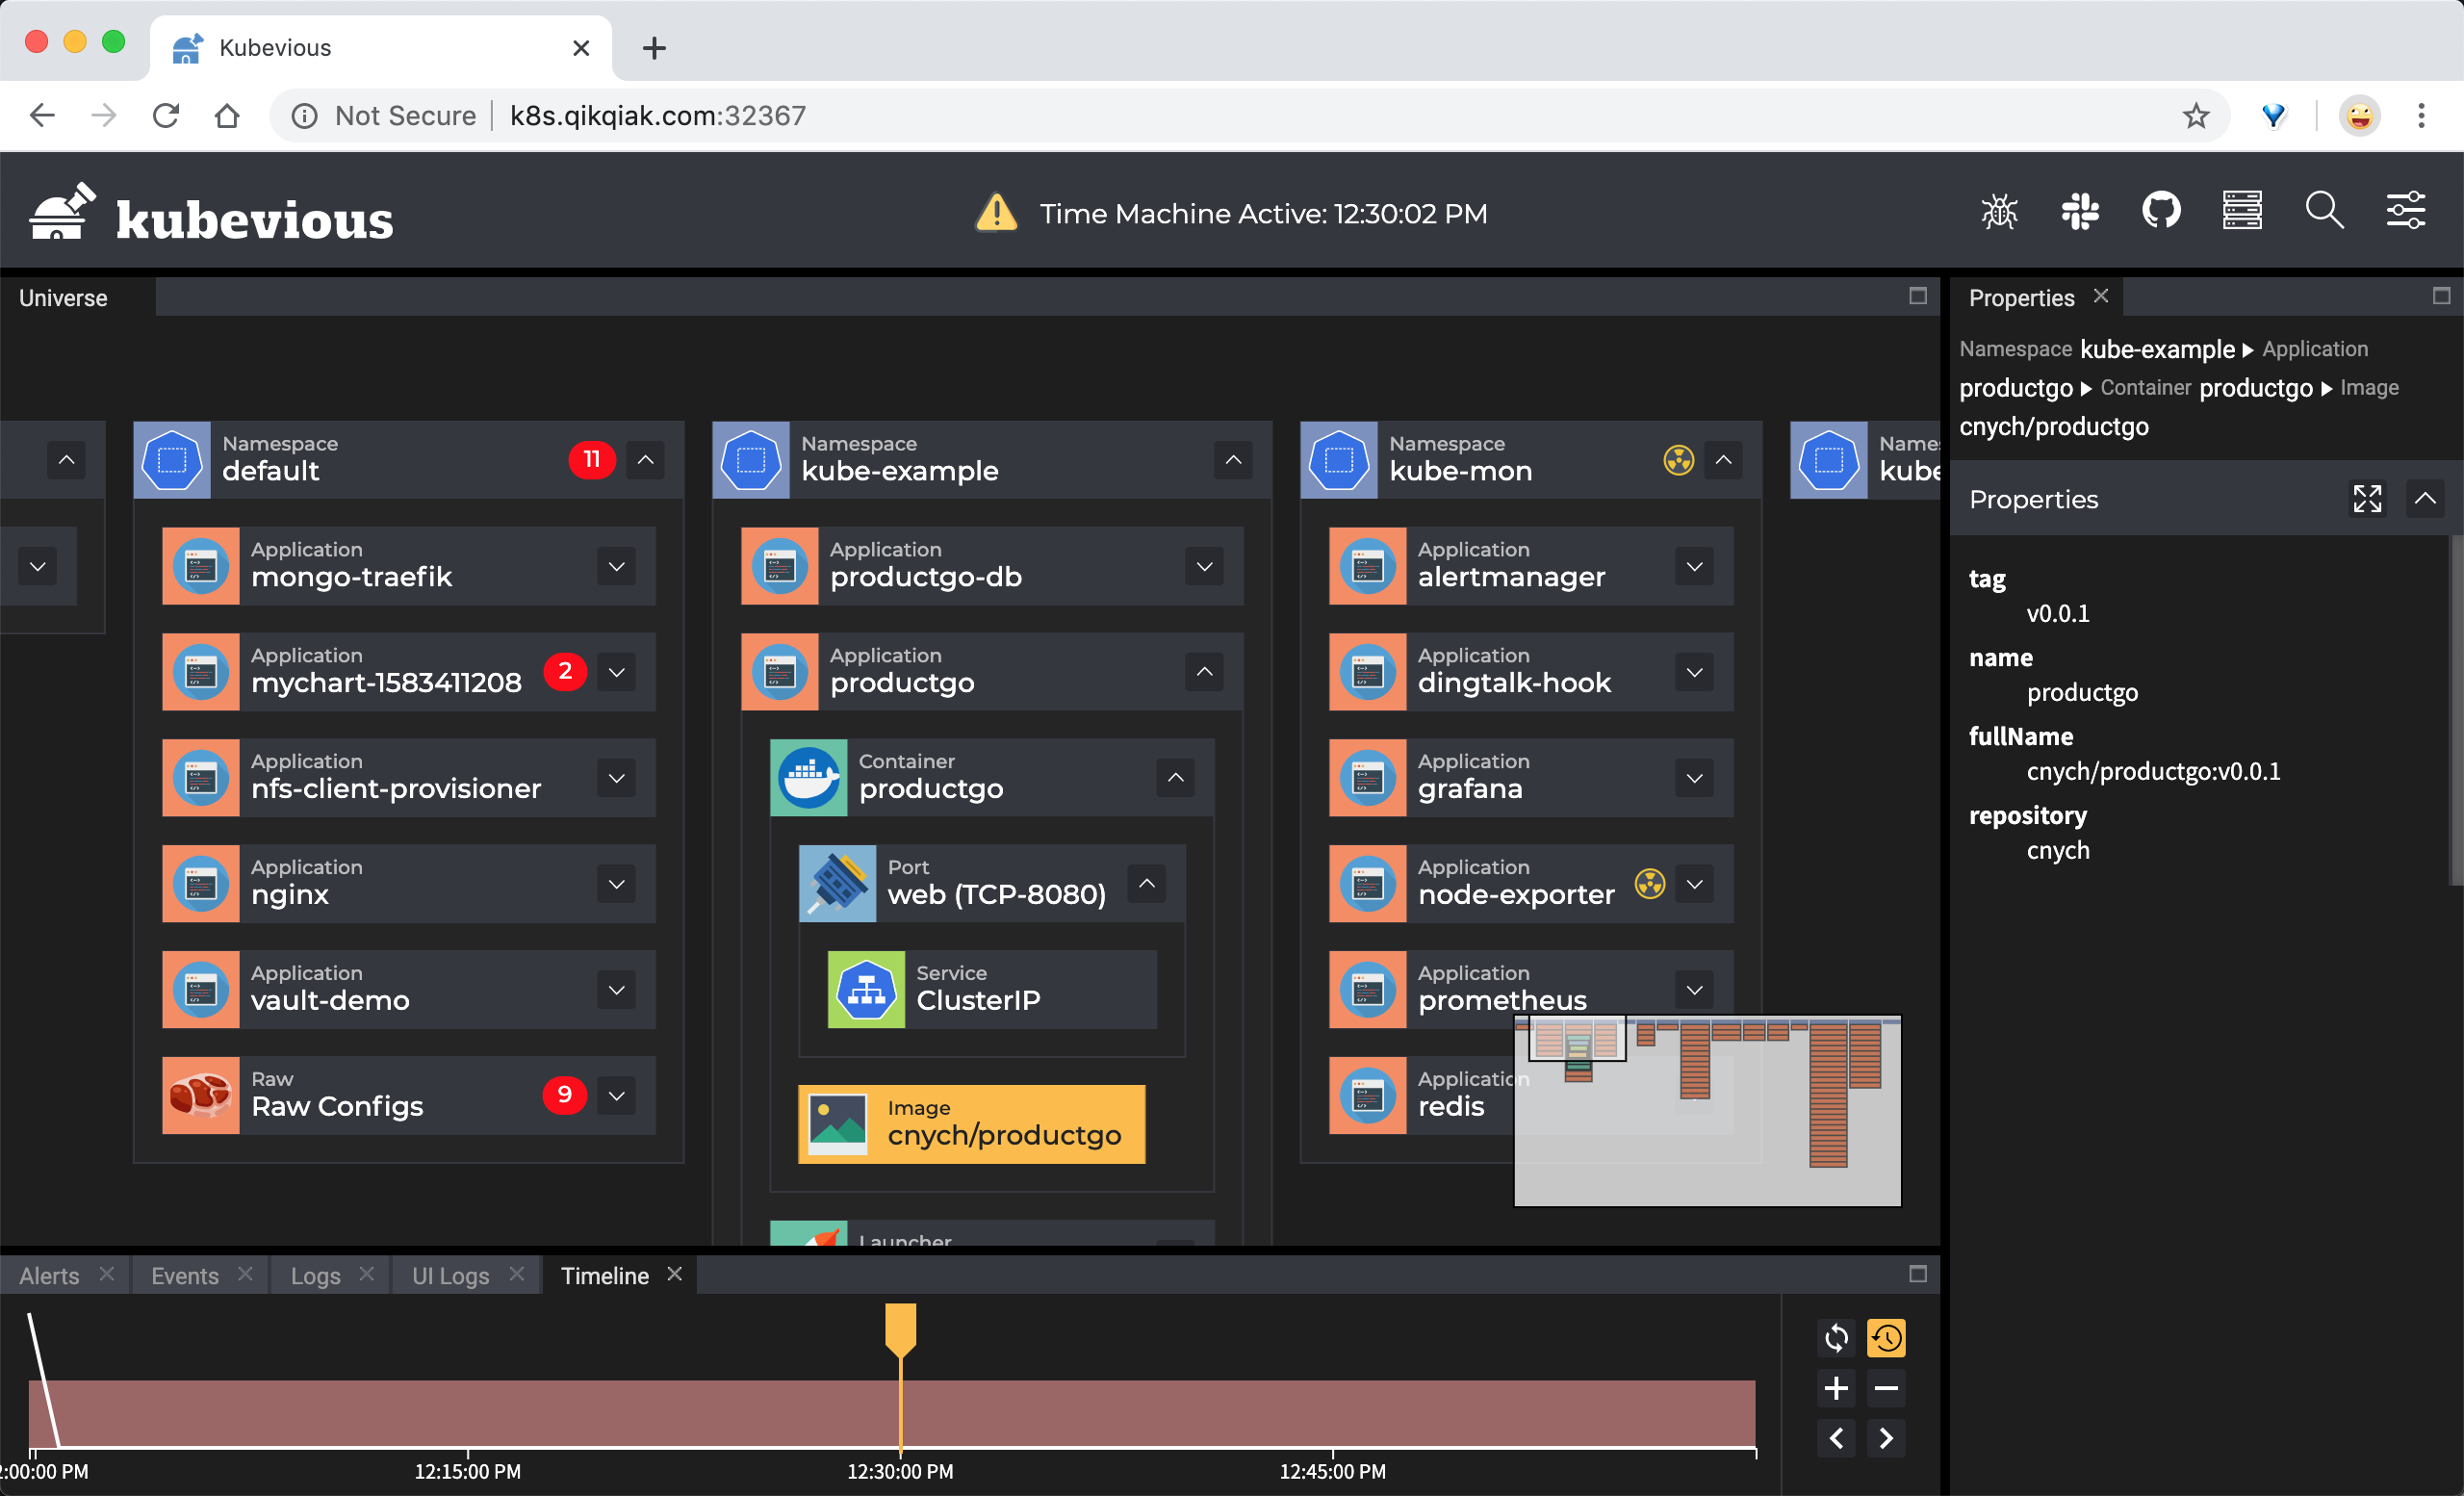Zoom out timeline with minus button
Viewport: 2464px width, 1496px height.
[1886, 1388]
